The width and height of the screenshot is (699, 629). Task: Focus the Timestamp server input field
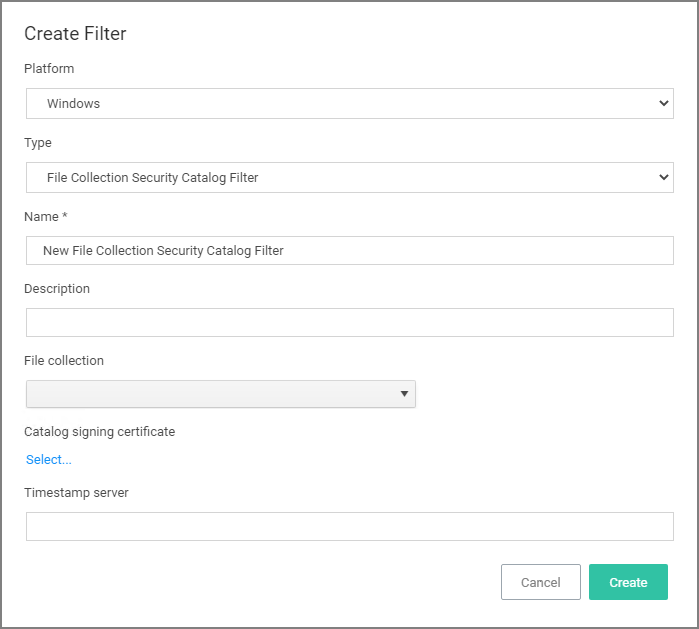pyautogui.click(x=350, y=526)
